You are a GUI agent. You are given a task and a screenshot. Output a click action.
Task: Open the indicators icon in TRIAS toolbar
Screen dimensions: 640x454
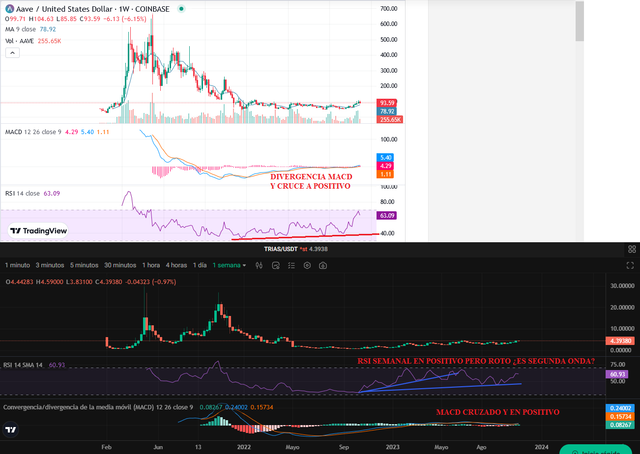click(x=276, y=265)
